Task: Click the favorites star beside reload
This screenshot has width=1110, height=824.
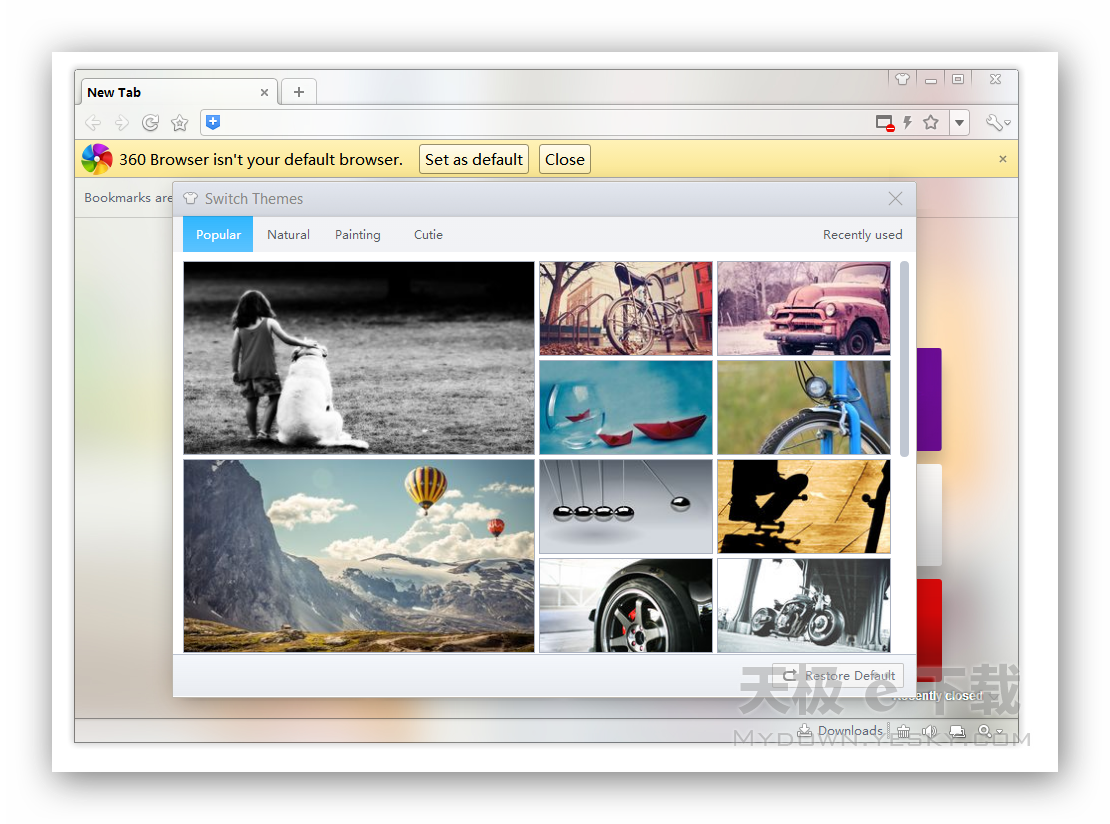Action: pyautogui.click(x=179, y=123)
